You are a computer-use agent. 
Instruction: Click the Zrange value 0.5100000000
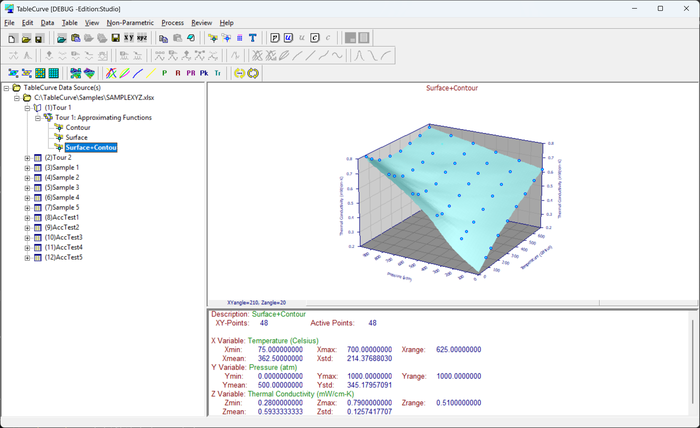pyautogui.click(x=458, y=403)
